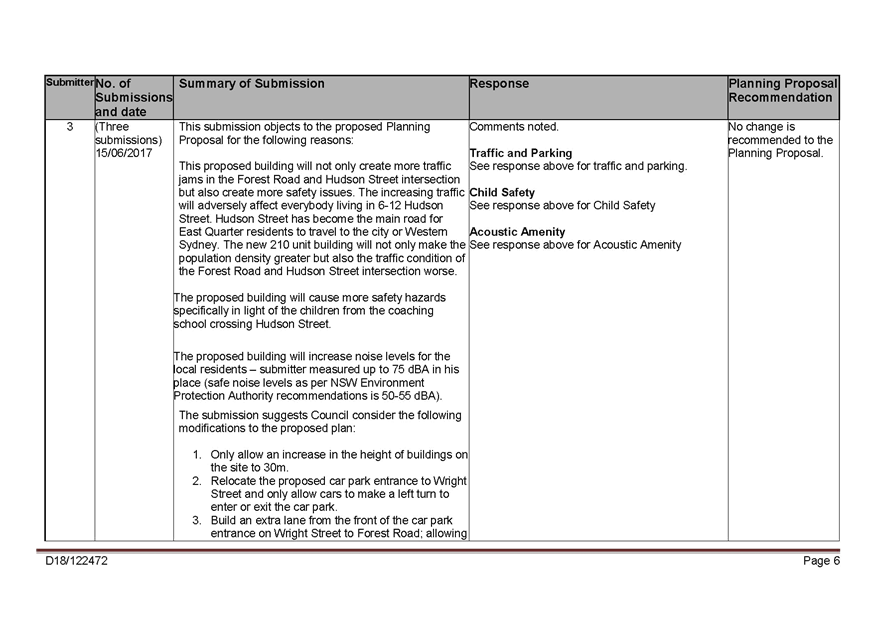874x618 pixels.
Task: Click the Page 6 footer label
Action: tap(821, 561)
